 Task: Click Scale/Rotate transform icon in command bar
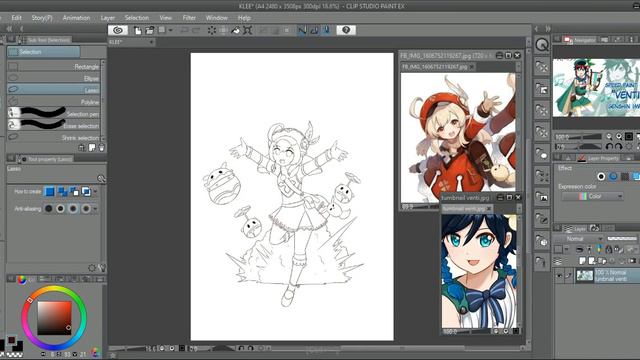[248, 30]
